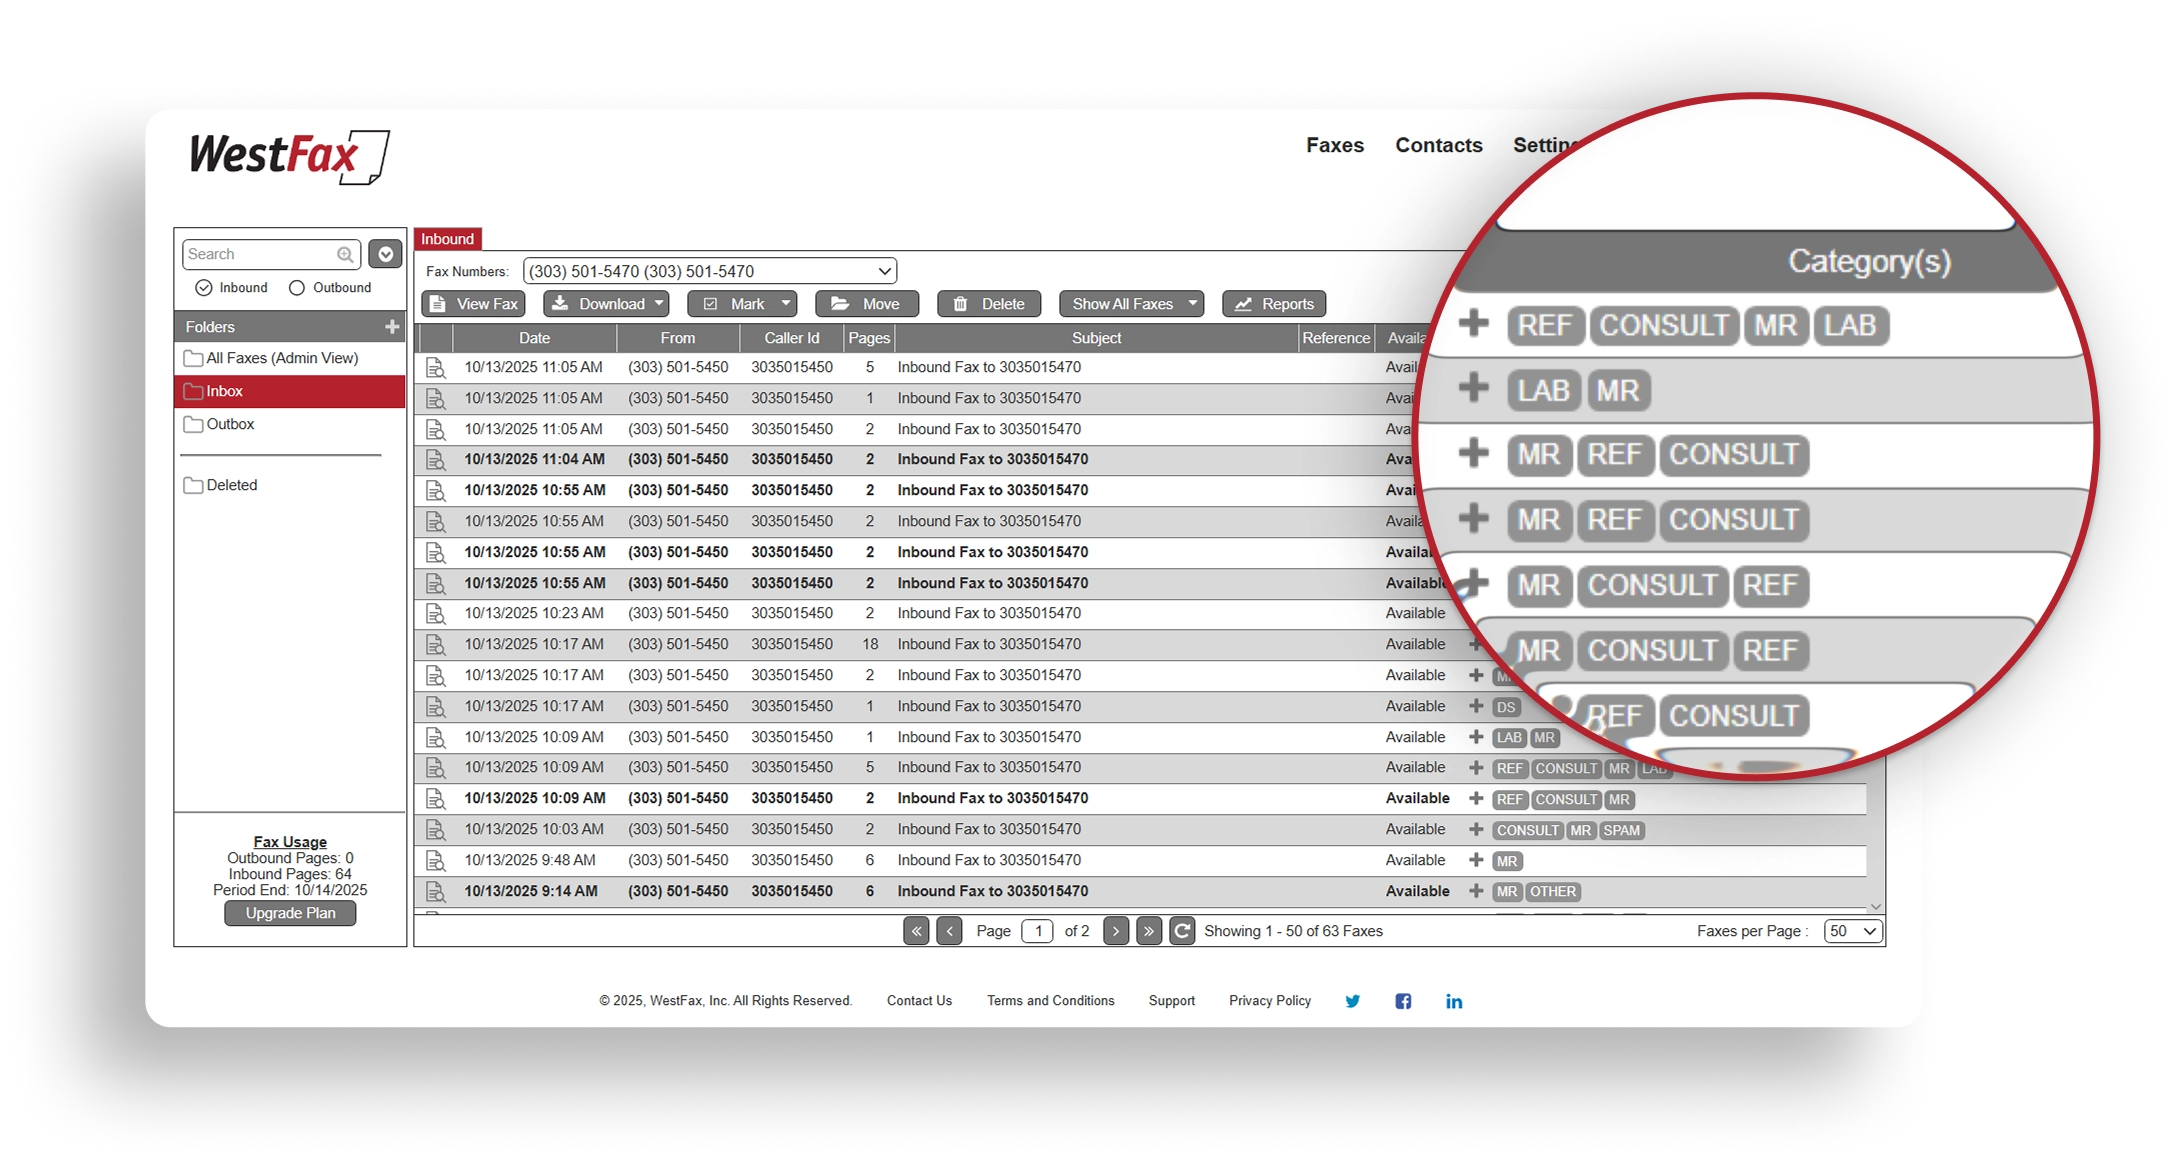
Task: Click the Delete trash icon
Action: click(959, 303)
